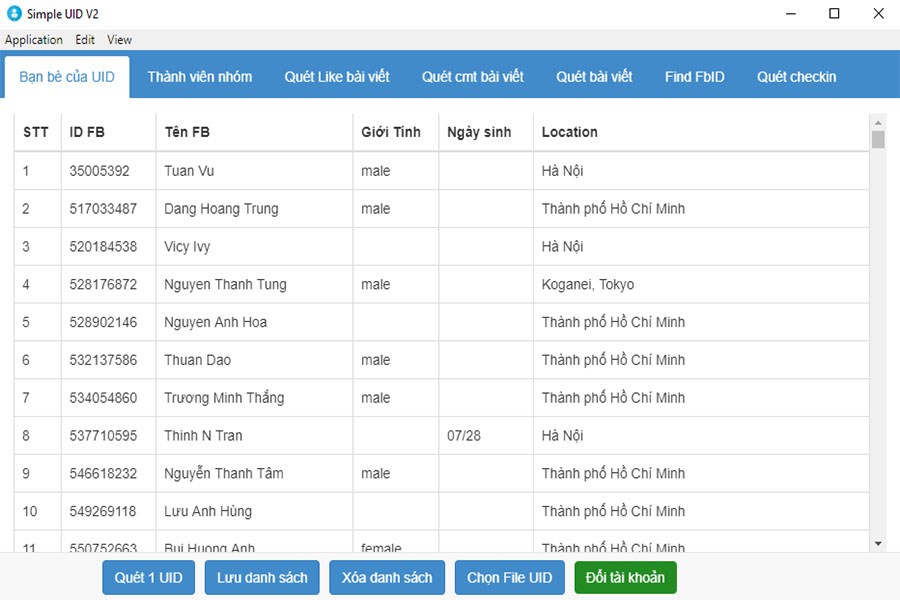Open the View menu

coord(119,40)
